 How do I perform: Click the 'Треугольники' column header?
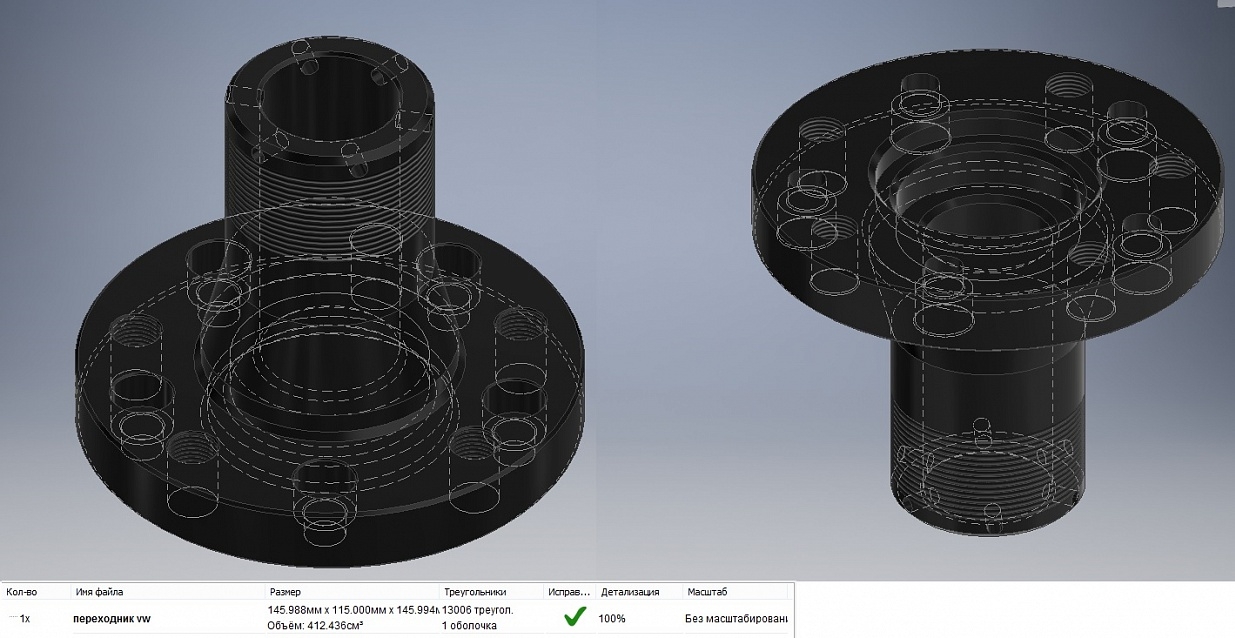(492, 592)
